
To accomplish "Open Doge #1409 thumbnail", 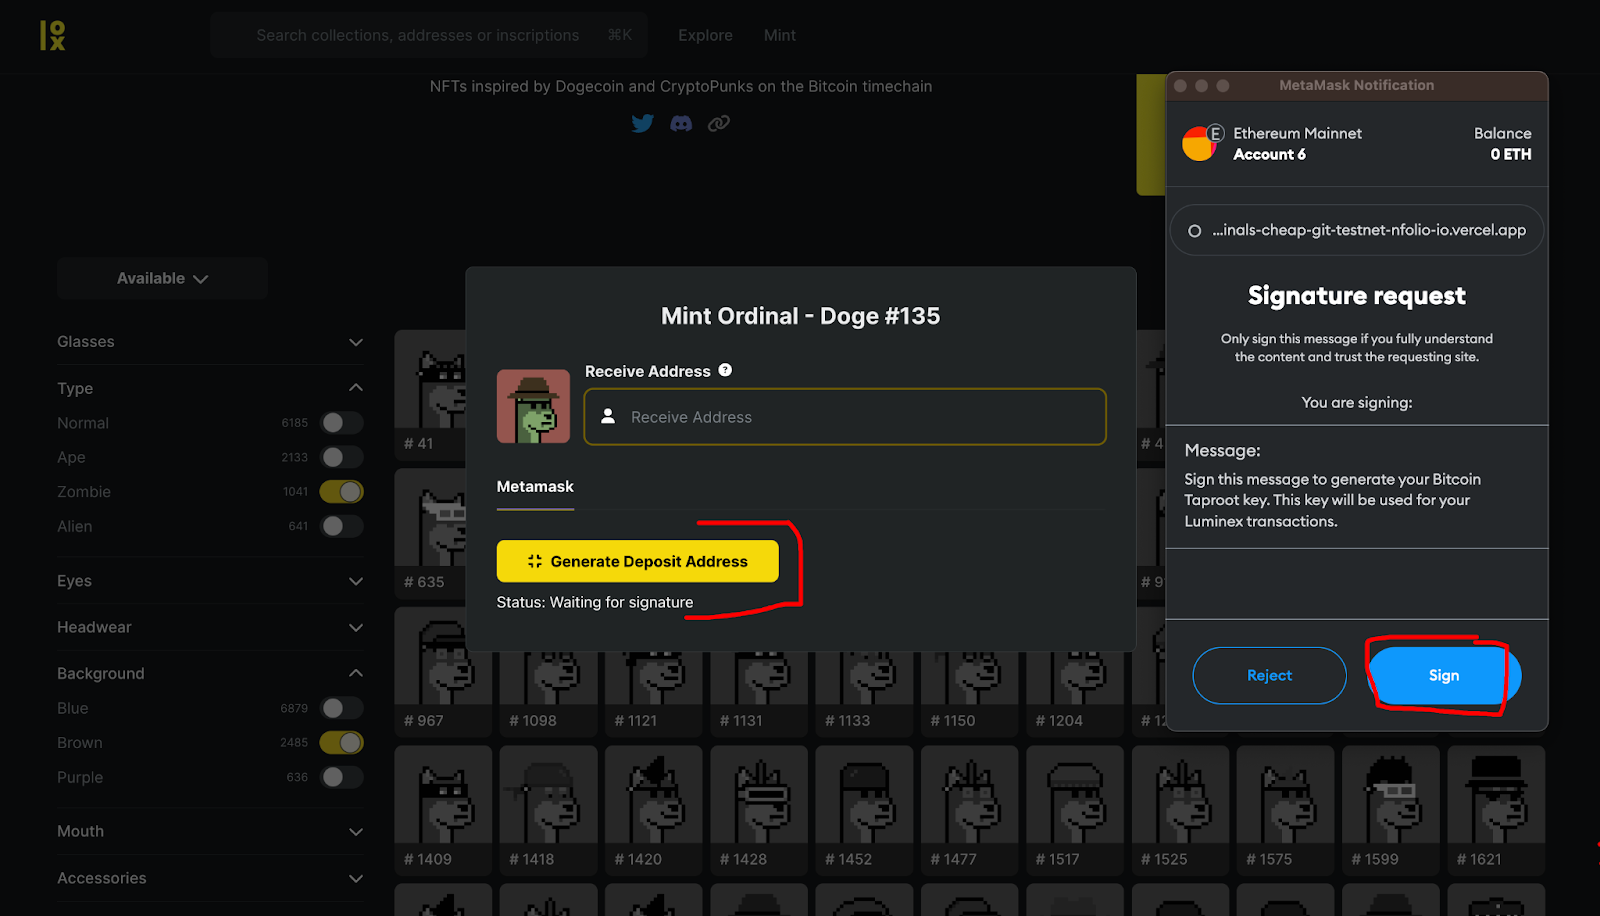I will coord(443,810).
